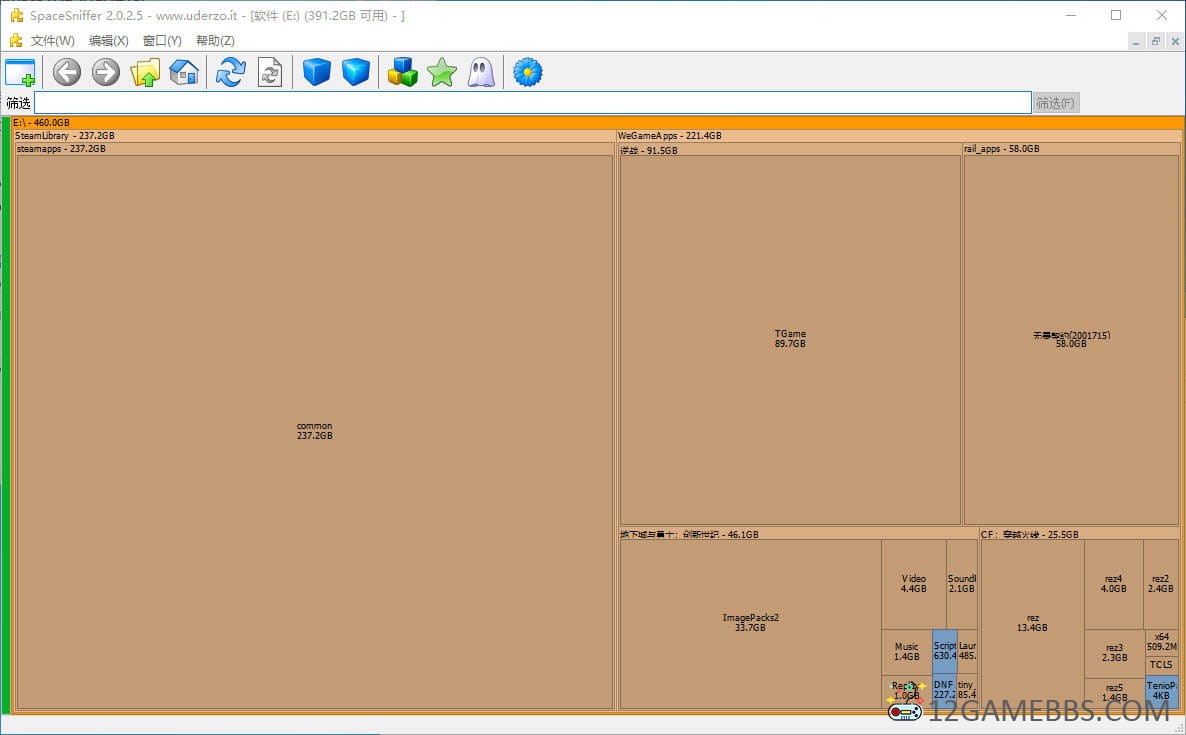Open a new view window

[x=20, y=73]
